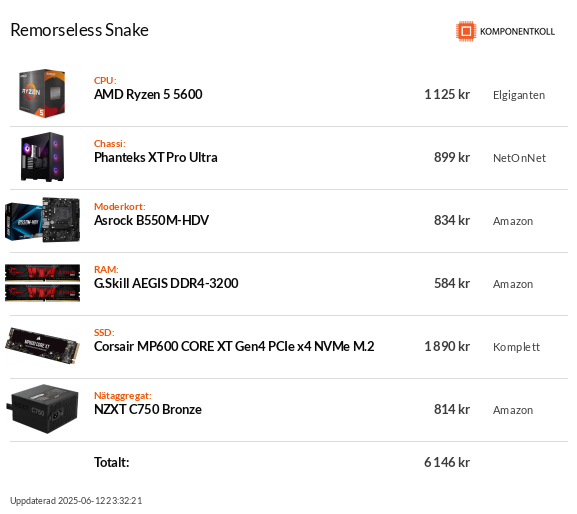Click the 1 890 kr SSD price

click(447, 347)
